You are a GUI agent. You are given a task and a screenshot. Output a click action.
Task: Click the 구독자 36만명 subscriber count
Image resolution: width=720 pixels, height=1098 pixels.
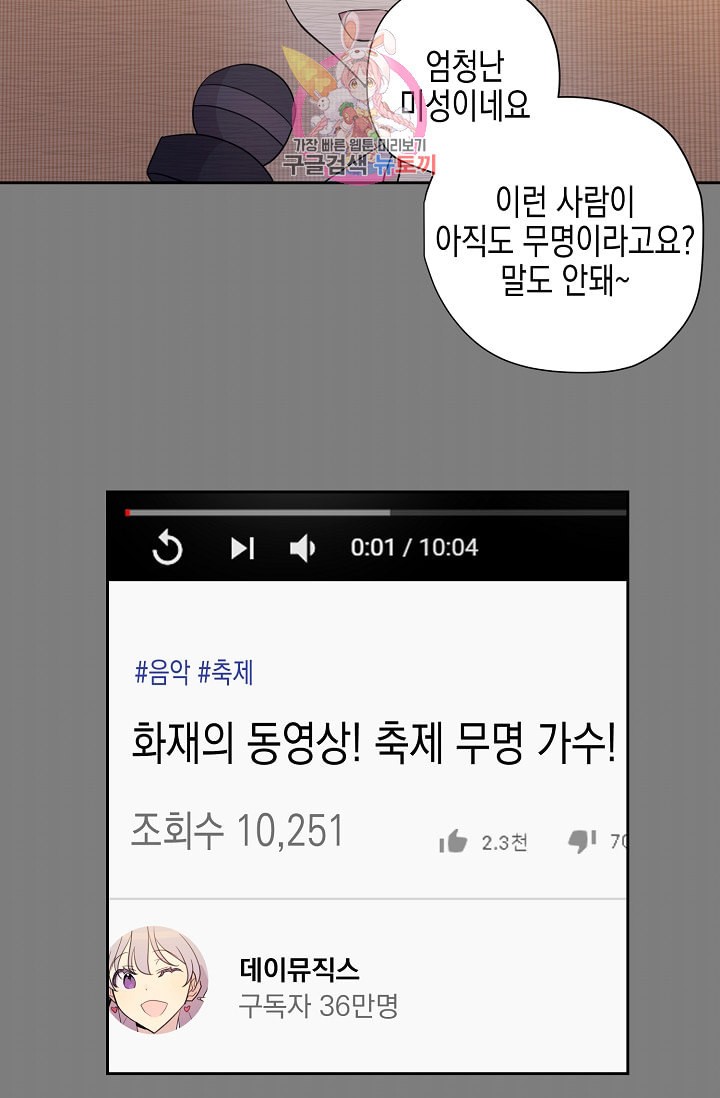(319, 1006)
